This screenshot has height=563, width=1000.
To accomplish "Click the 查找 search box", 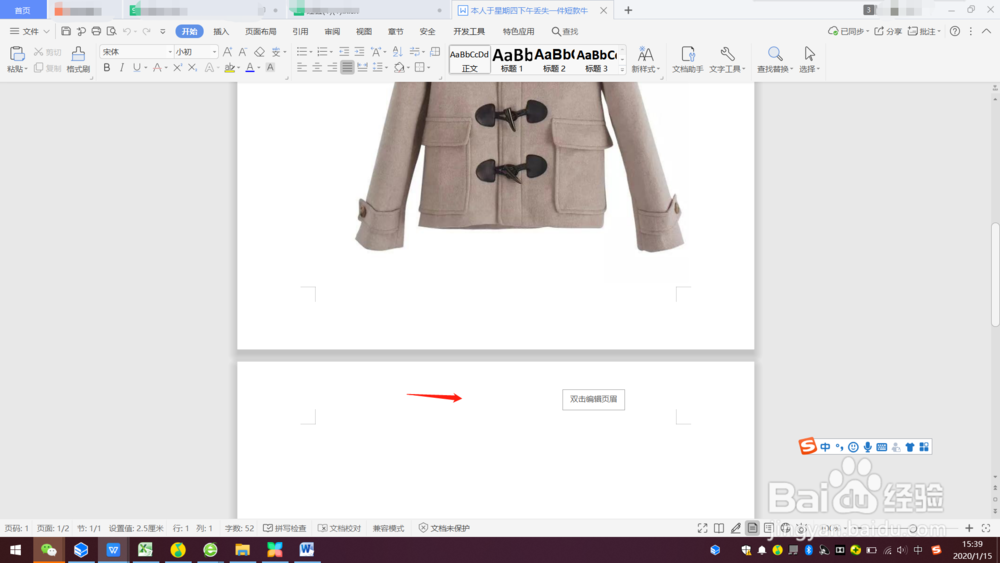I will pos(565,31).
